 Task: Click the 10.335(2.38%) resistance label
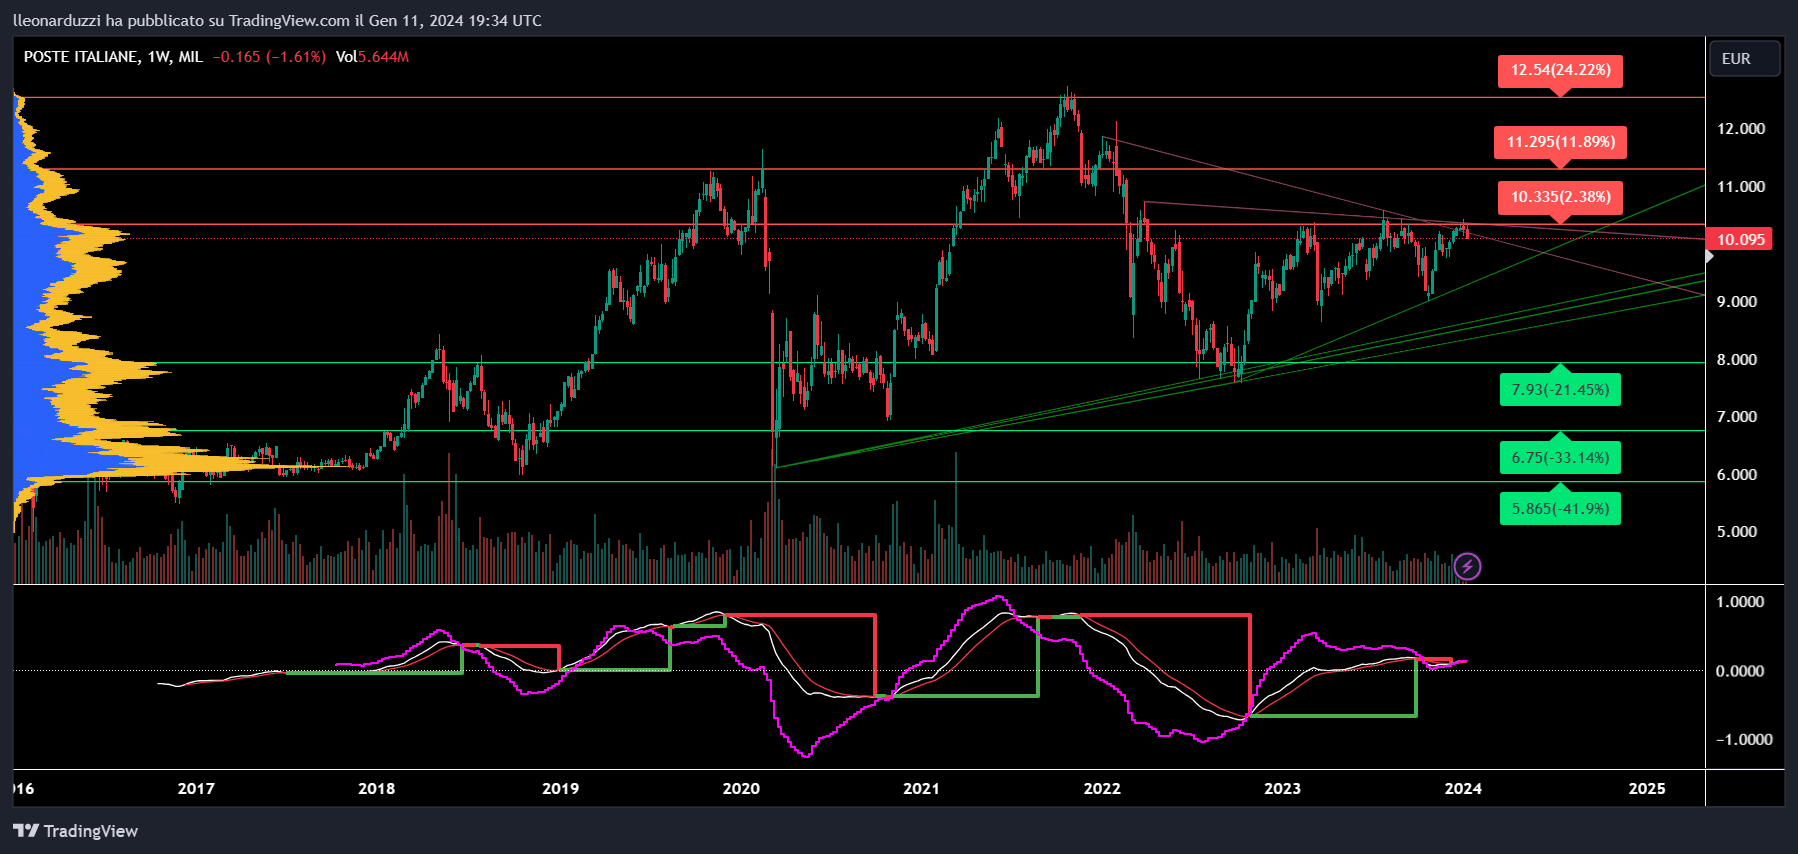pyautogui.click(x=1560, y=197)
